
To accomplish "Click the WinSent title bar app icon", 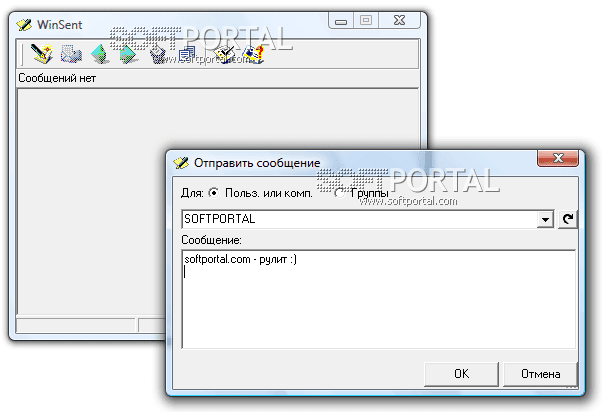I will (x=24, y=25).
